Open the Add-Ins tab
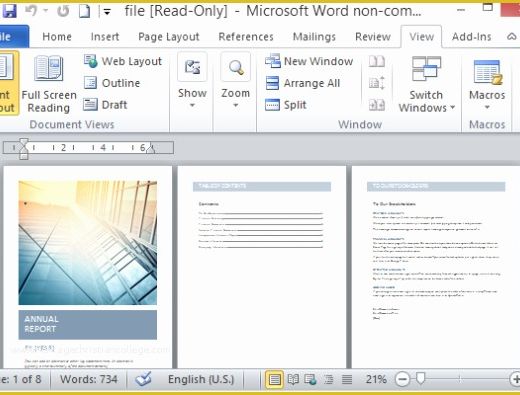Screen dimensions: 520x395 471,36
